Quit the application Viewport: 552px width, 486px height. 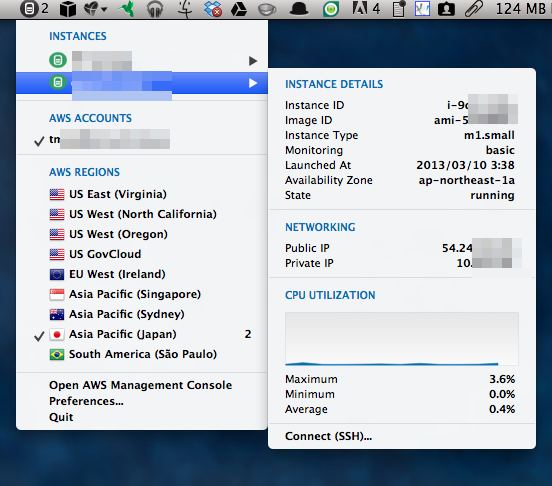(61, 417)
